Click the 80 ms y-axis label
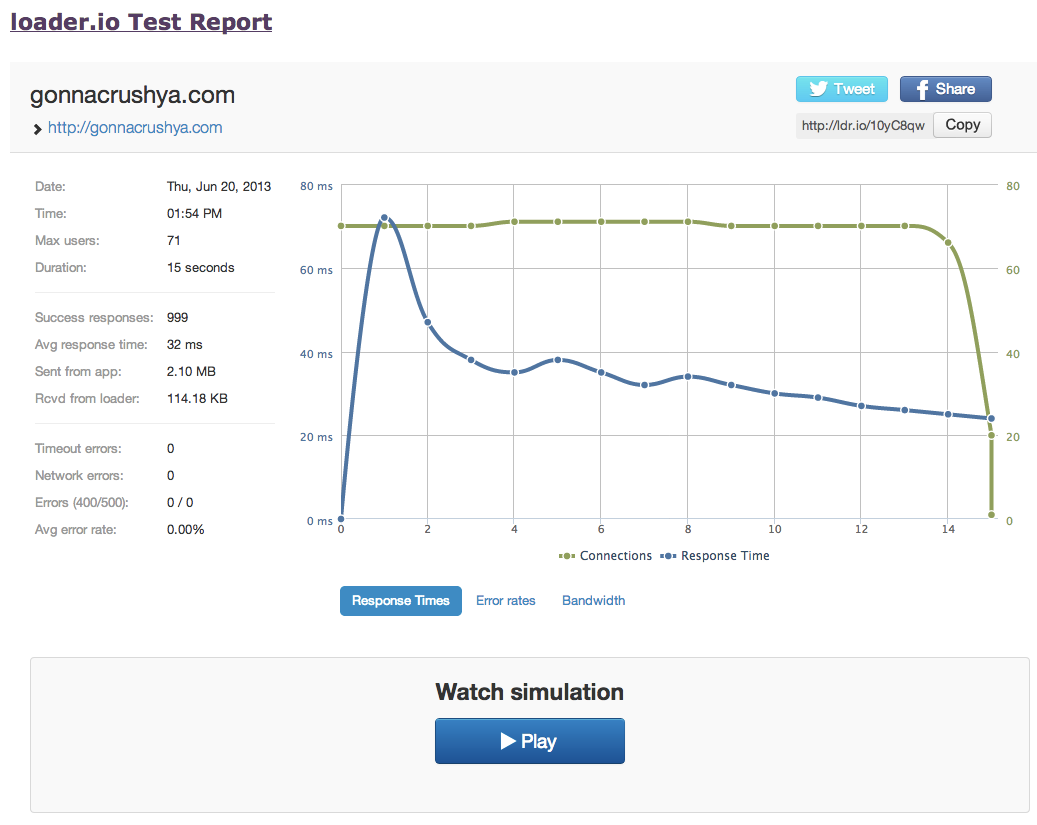This screenshot has width=1037, height=825. click(x=316, y=186)
